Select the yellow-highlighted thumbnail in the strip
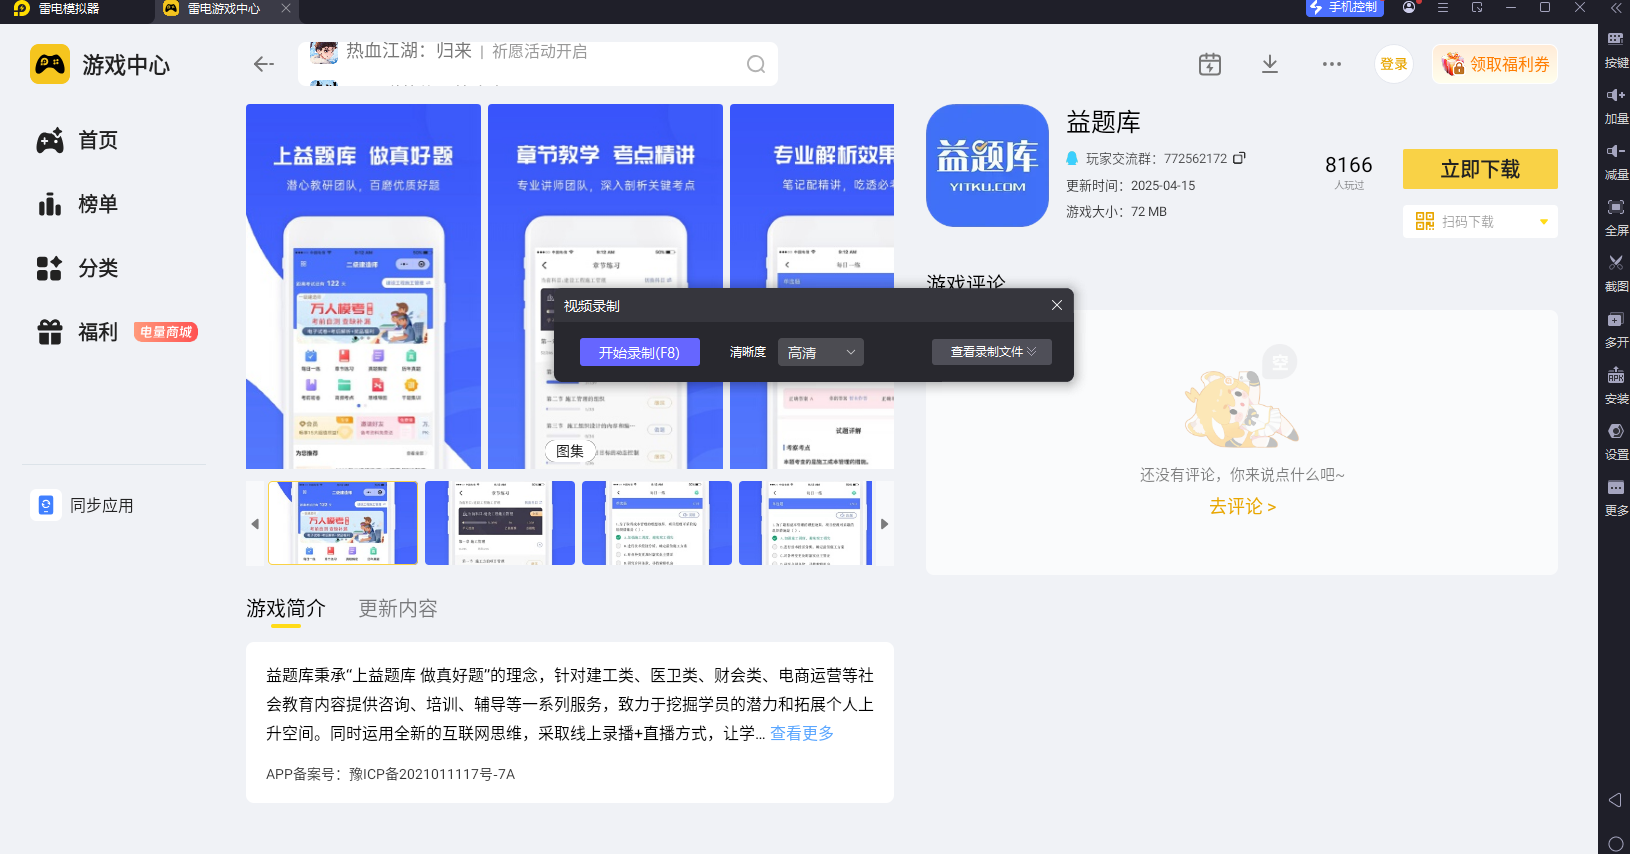This screenshot has width=1630, height=854. coord(343,523)
